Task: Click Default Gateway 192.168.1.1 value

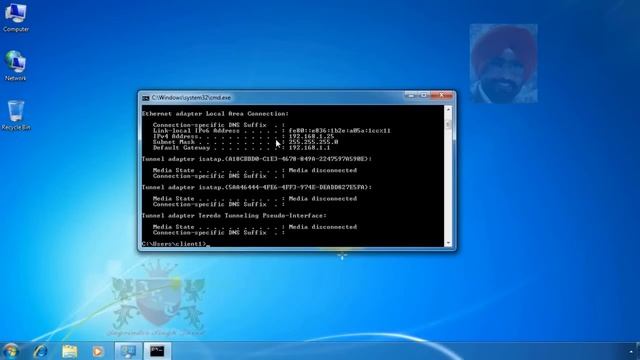Action: tap(309, 148)
